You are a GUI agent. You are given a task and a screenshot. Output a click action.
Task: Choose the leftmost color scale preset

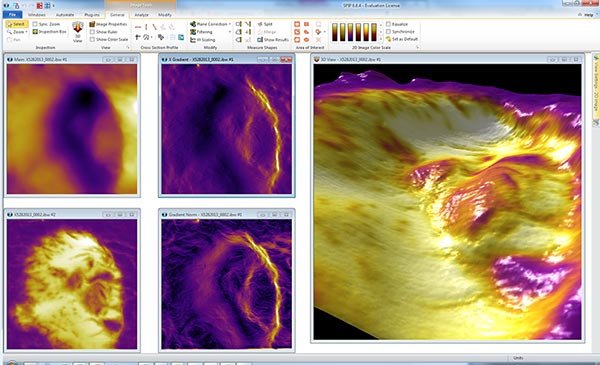click(x=335, y=32)
